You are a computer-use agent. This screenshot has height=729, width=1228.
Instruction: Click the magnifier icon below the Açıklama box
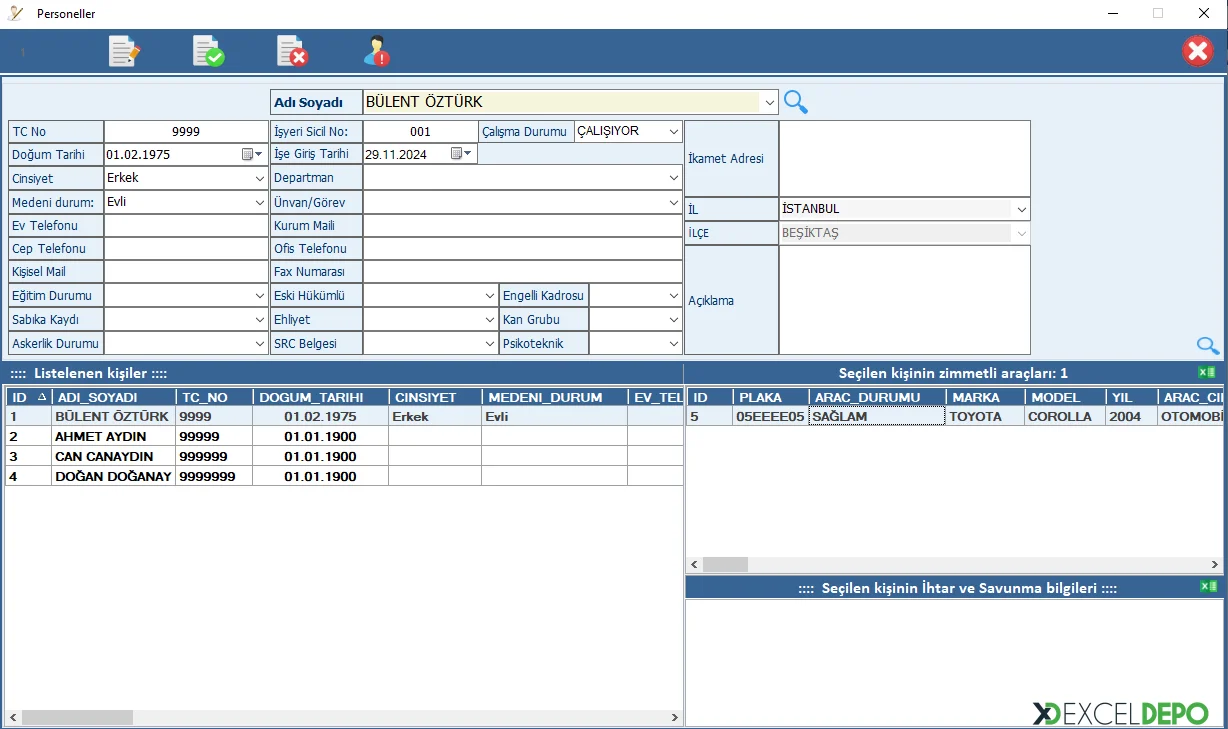pyautogui.click(x=1207, y=346)
